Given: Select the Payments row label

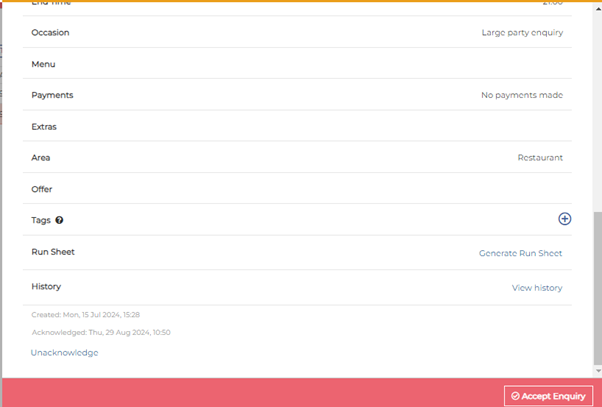Looking at the screenshot, I should pos(52,95).
